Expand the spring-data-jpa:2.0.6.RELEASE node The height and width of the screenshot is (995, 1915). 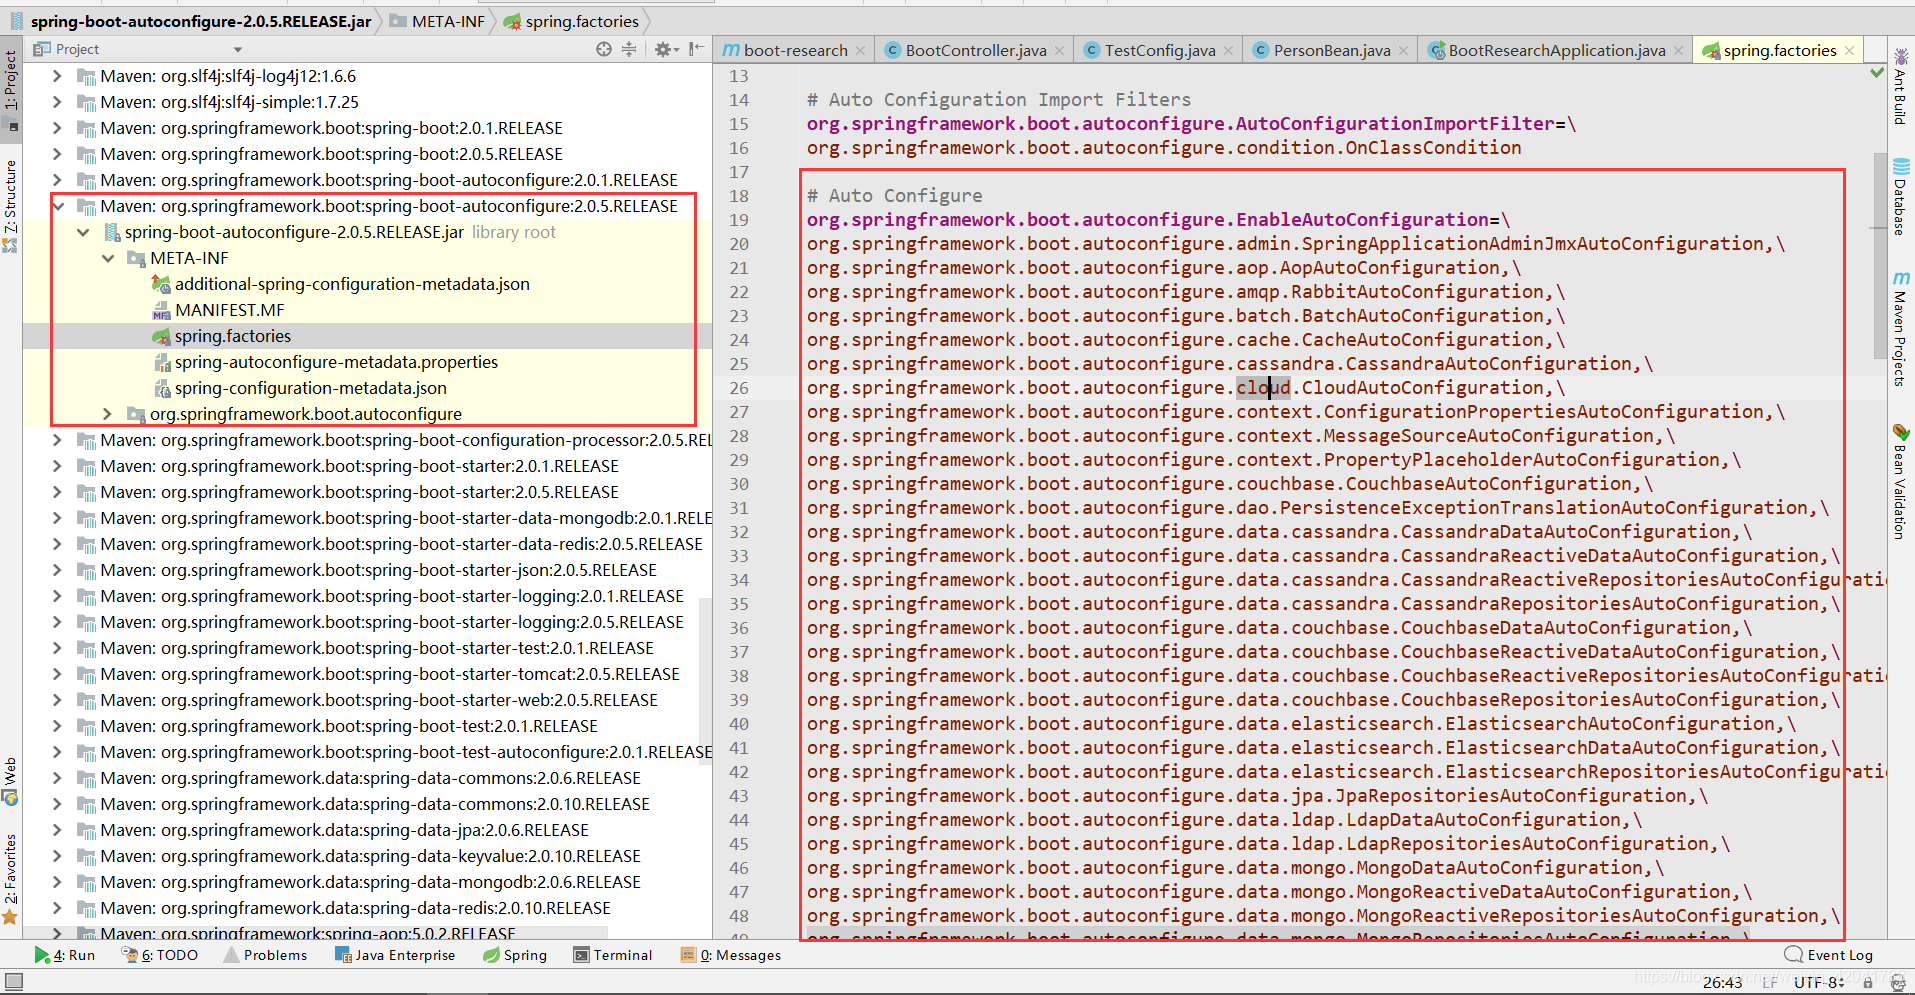pyautogui.click(x=57, y=830)
